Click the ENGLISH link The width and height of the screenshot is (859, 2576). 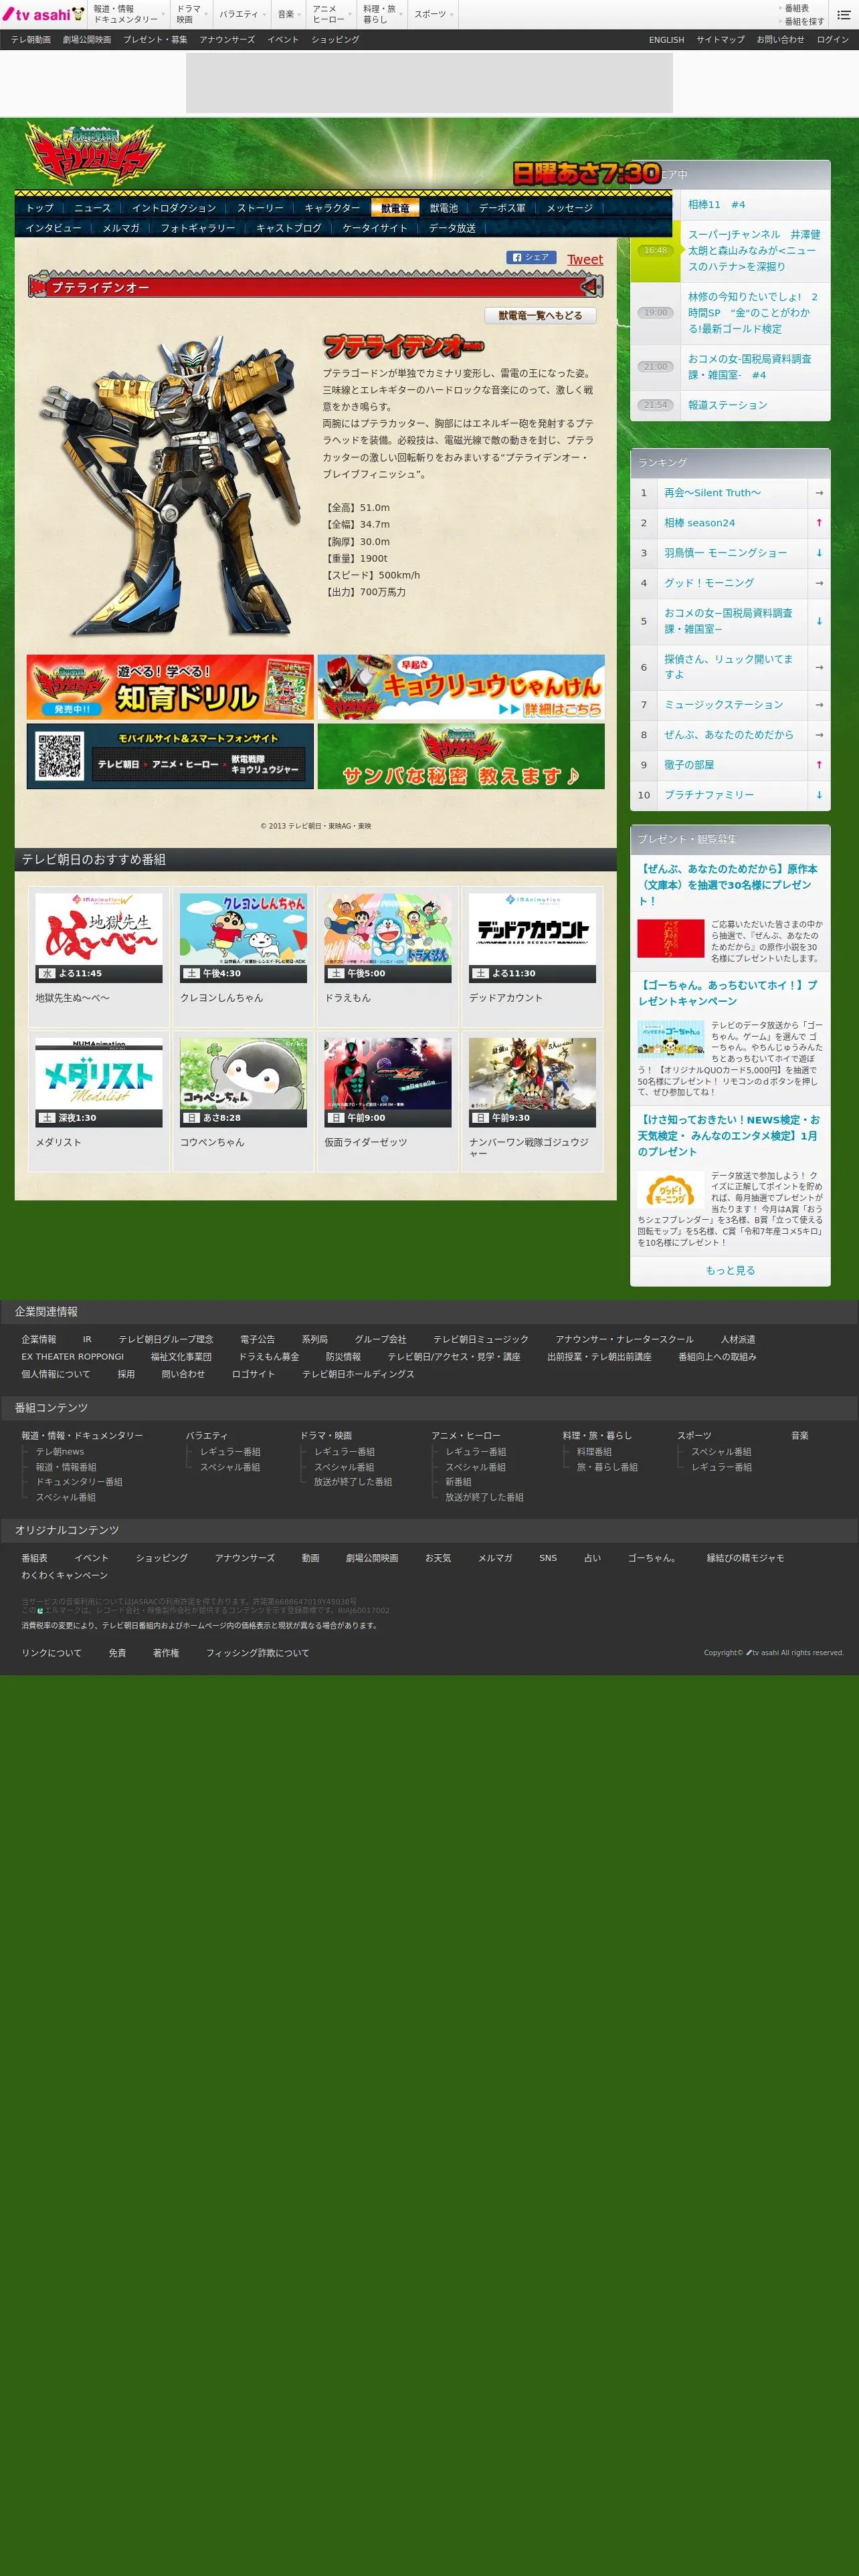666,40
